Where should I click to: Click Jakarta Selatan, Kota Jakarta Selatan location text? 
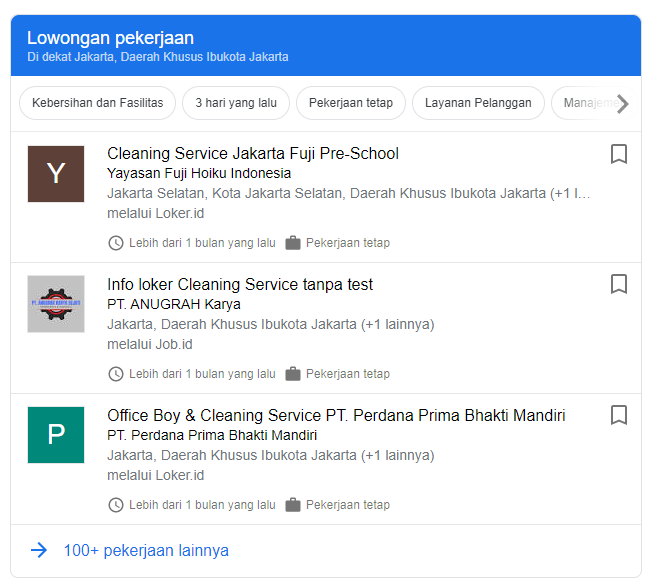pyautogui.click(x=349, y=193)
